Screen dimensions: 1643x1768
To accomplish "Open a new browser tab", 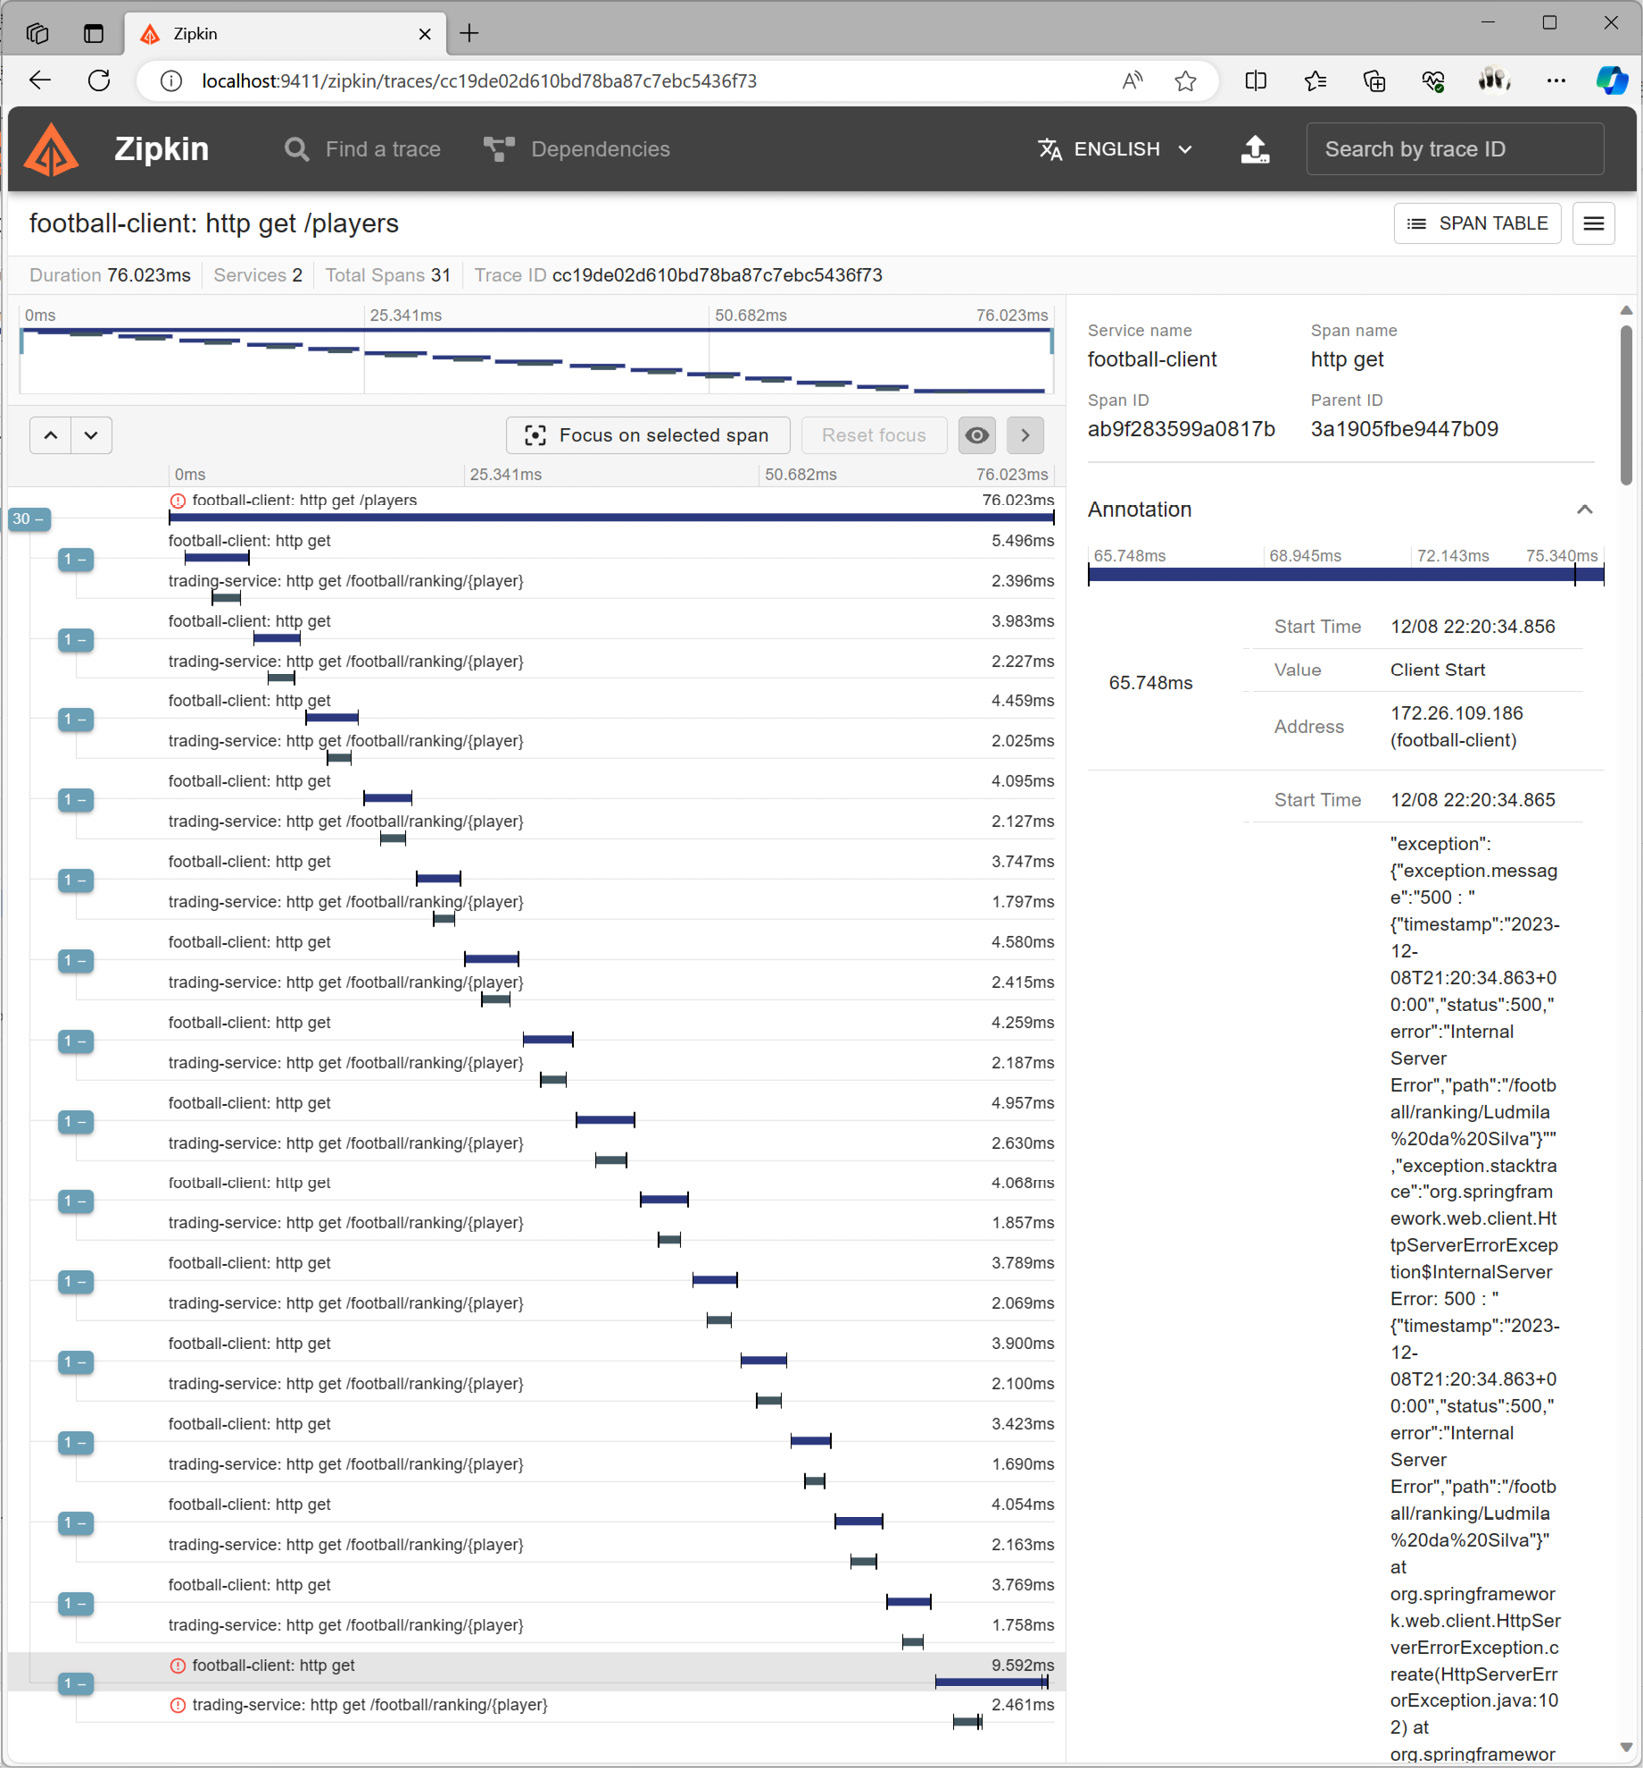I will 469,33.
